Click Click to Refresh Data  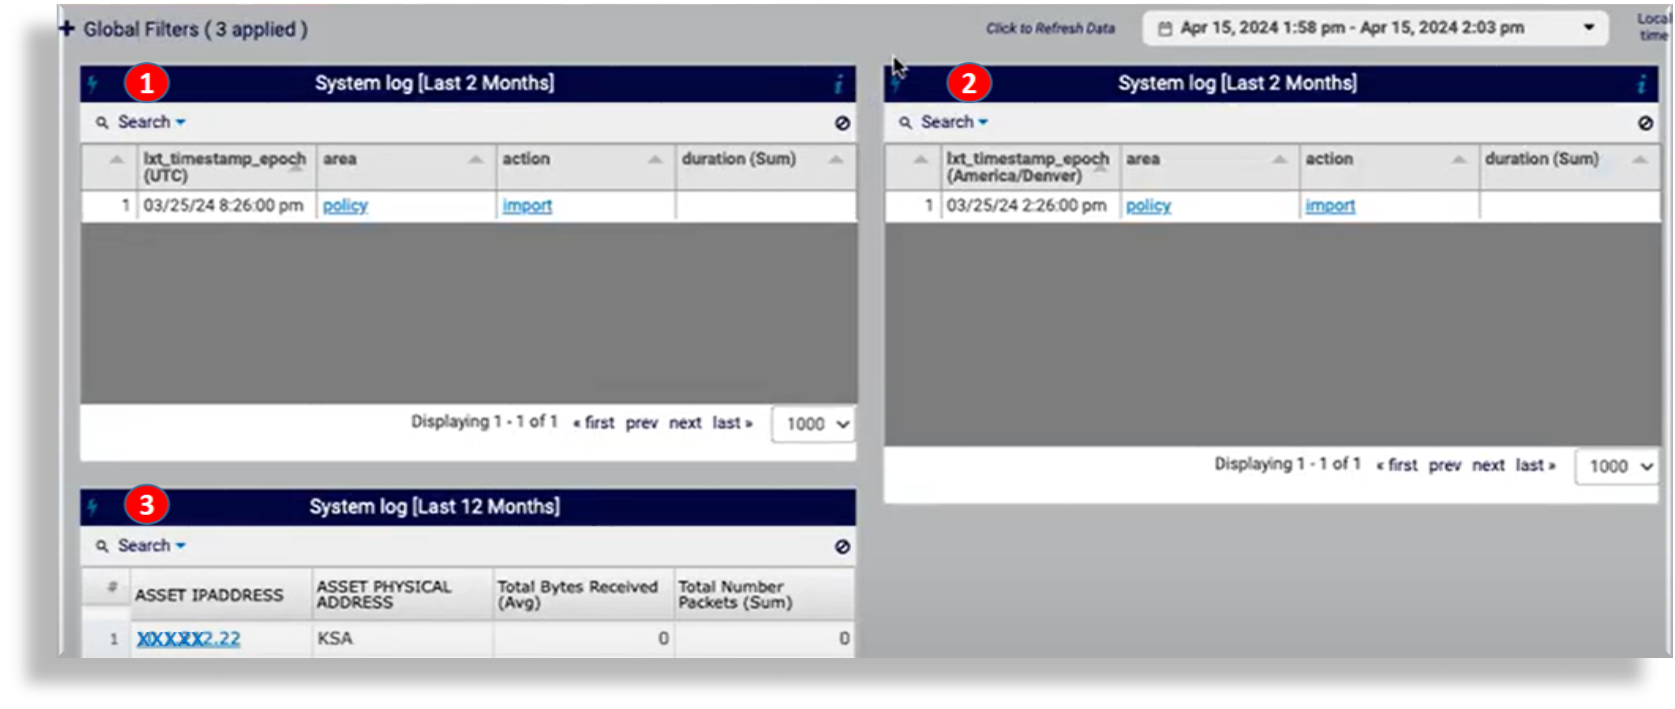[x=1050, y=29]
